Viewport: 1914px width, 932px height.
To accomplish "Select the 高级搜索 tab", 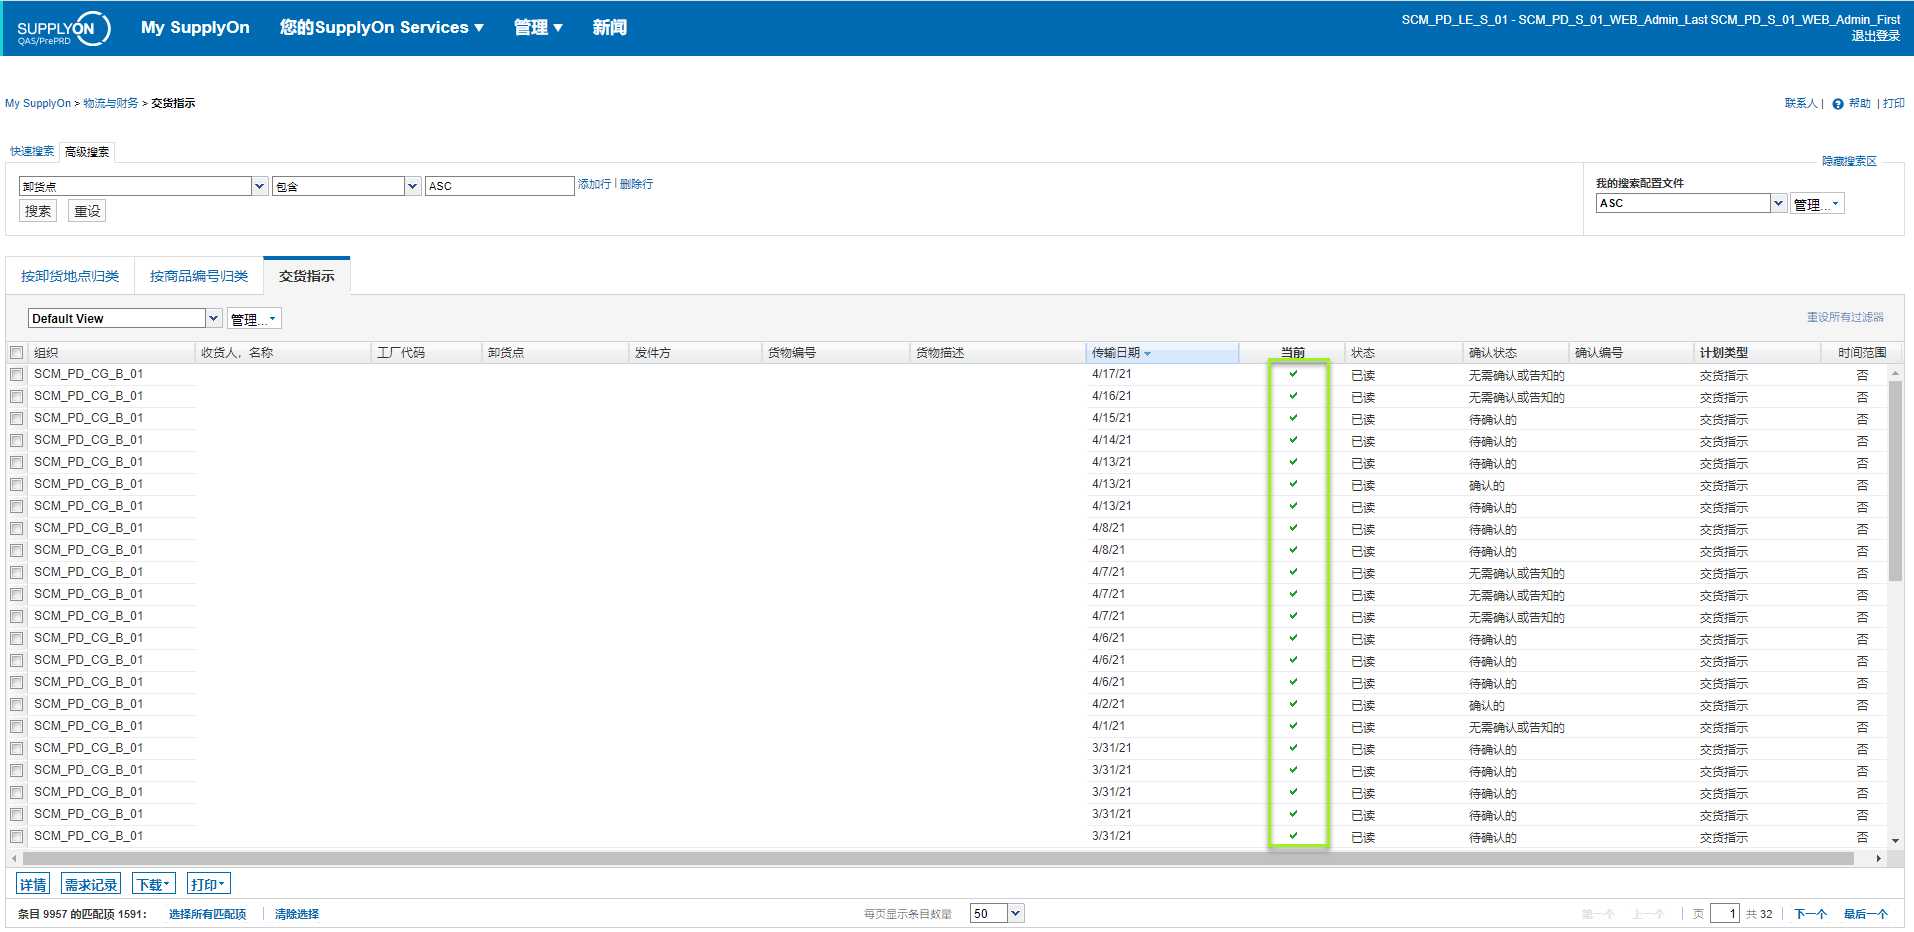I will (x=87, y=152).
